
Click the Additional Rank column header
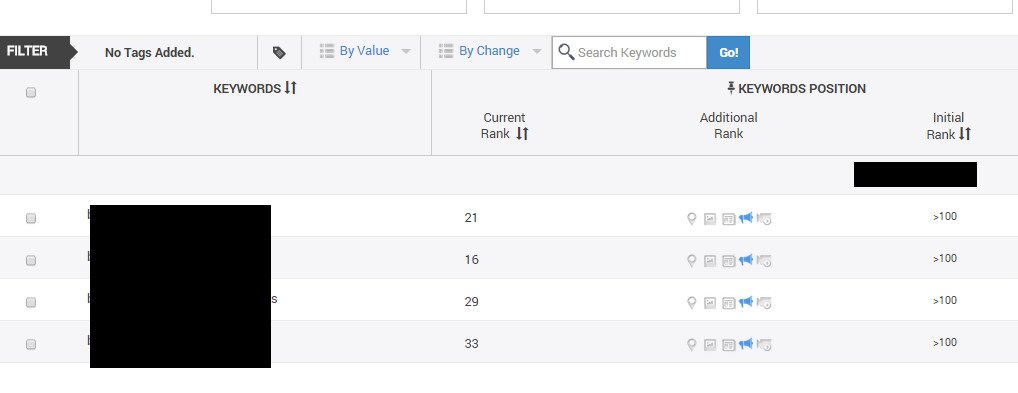point(728,125)
